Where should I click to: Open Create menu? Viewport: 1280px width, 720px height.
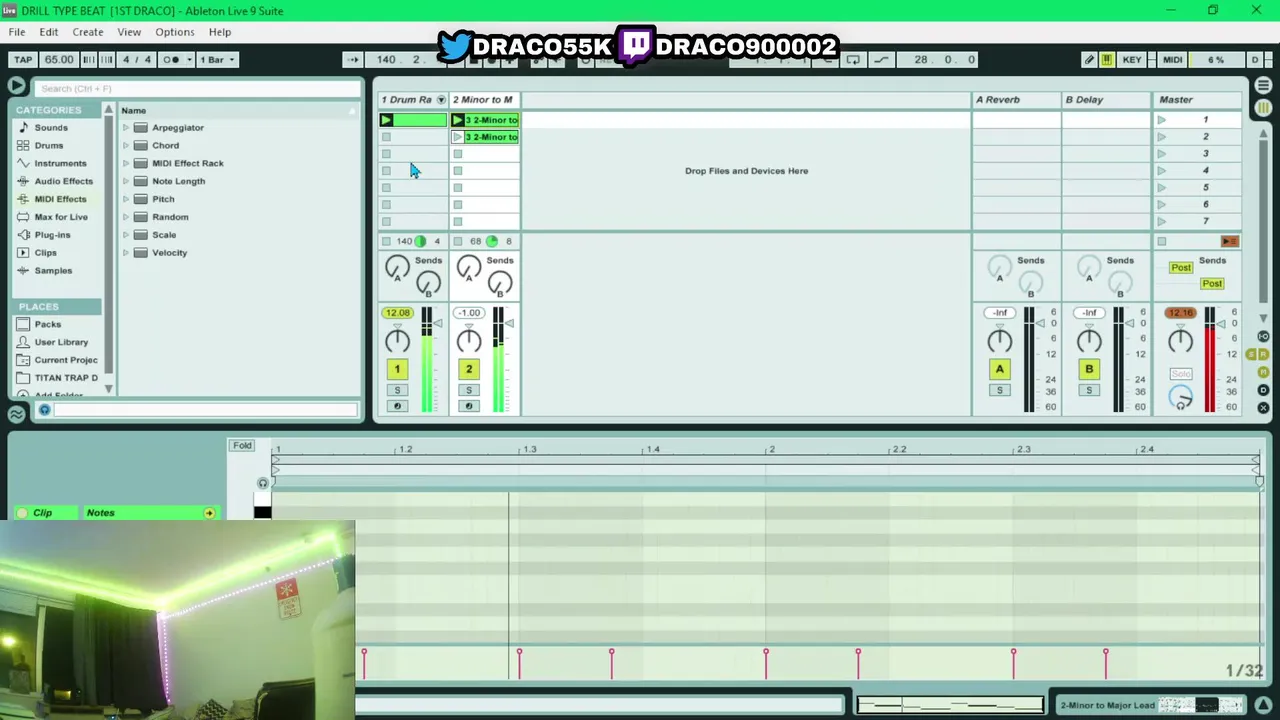(x=87, y=32)
